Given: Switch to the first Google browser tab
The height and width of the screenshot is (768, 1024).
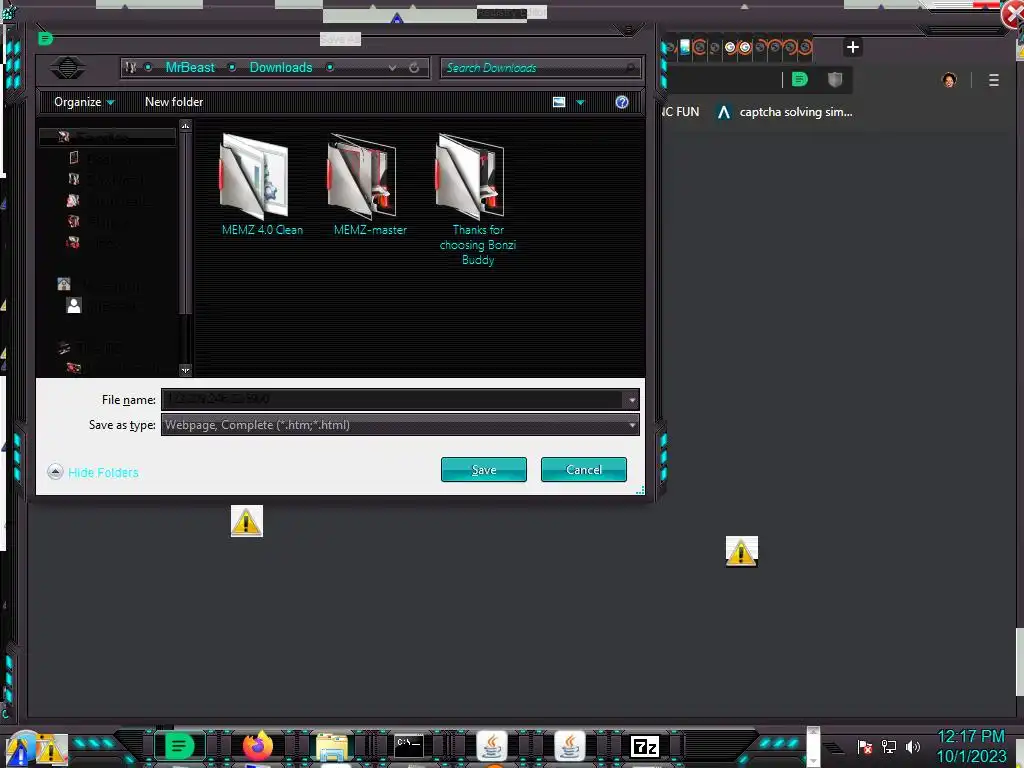Looking at the screenshot, I should pyautogui.click(x=730, y=47).
